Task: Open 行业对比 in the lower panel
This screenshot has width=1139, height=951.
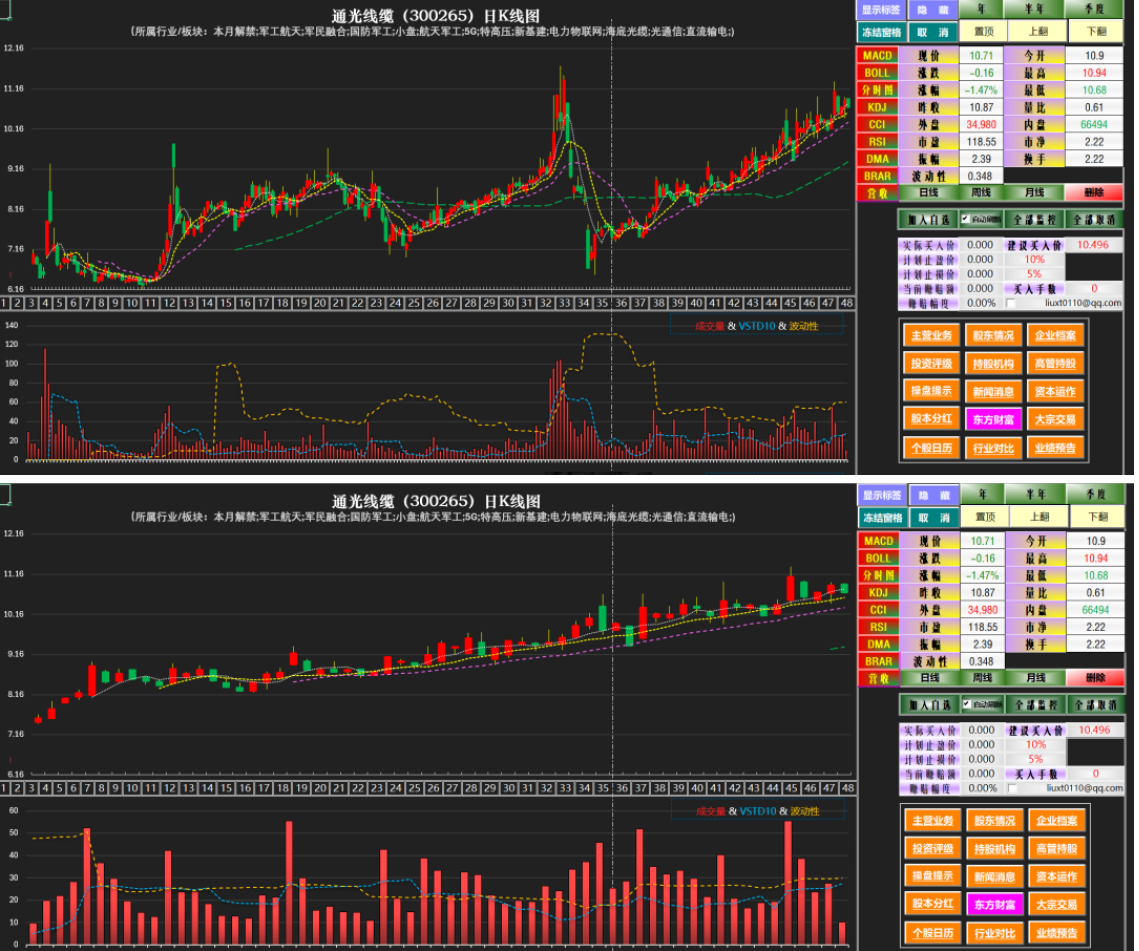Action: 994,933
